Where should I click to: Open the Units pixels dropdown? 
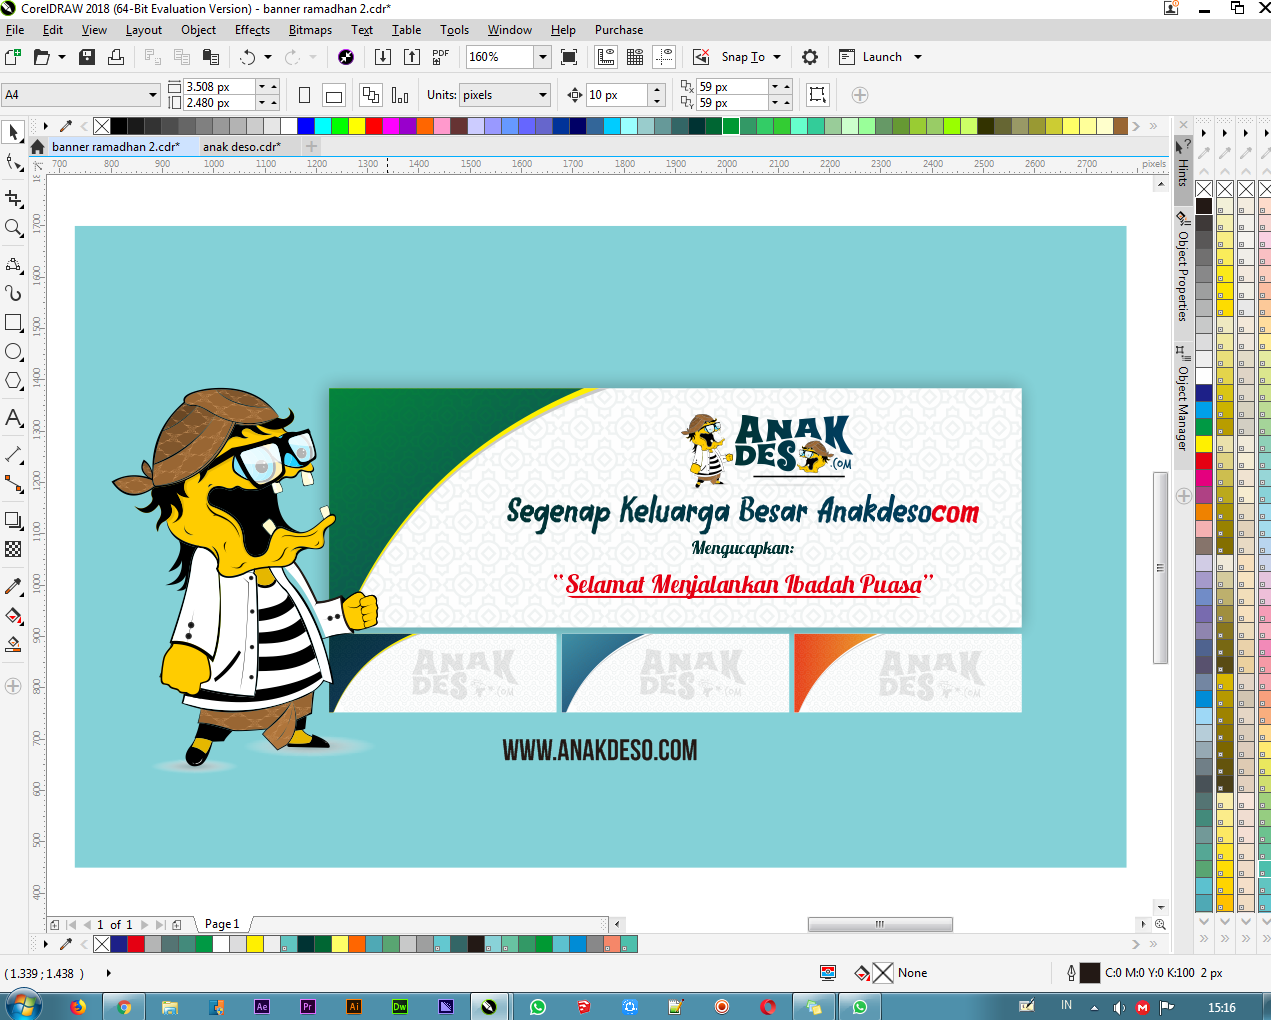click(x=543, y=95)
